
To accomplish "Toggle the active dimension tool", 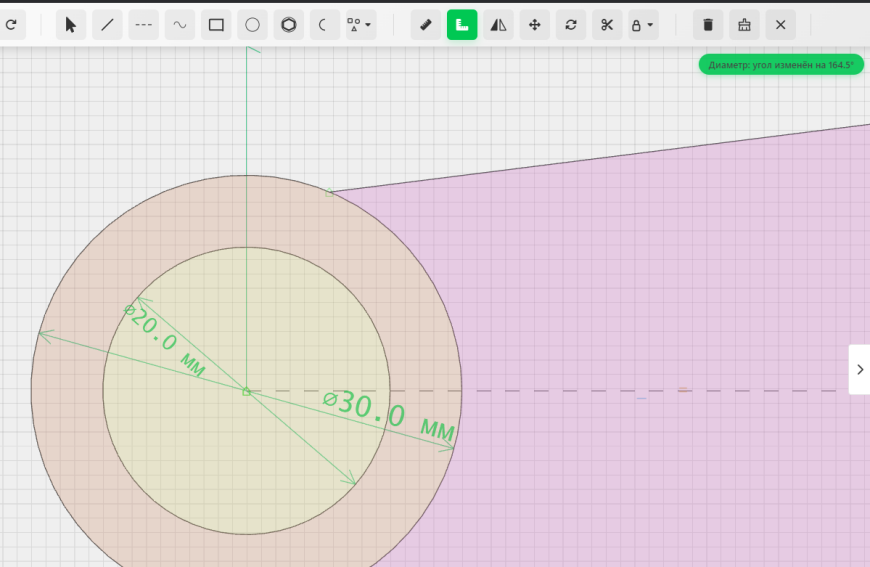I will coord(462,25).
